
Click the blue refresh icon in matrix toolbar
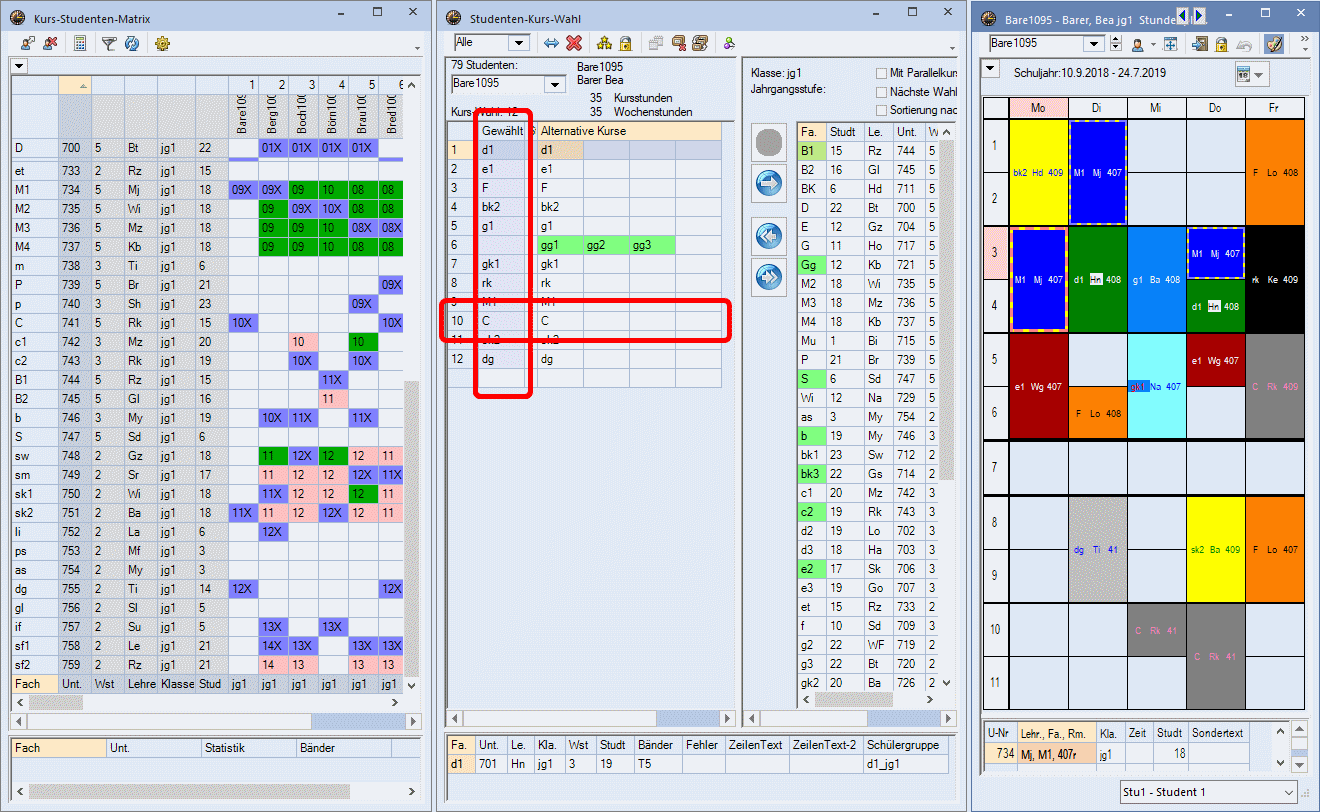[x=131, y=44]
